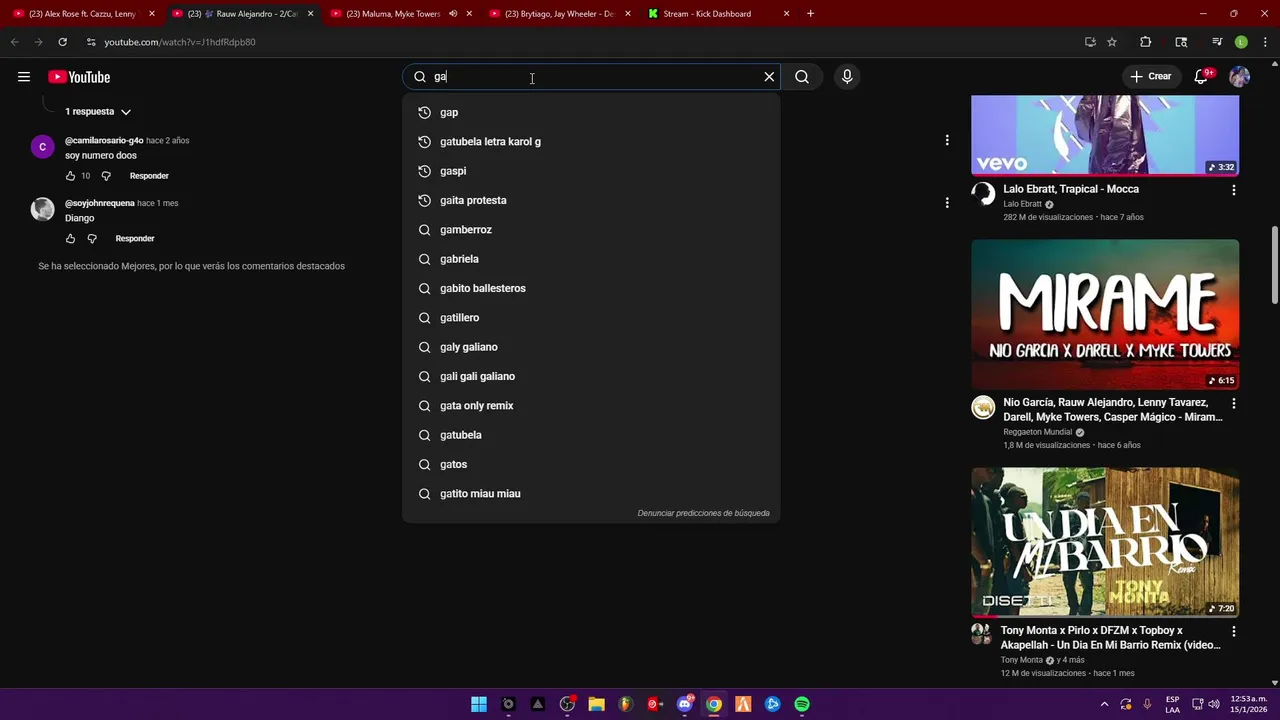This screenshot has width=1280, height=720.
Task: Open the YouTube hamburger guide menu
Action: pos(24,77)
